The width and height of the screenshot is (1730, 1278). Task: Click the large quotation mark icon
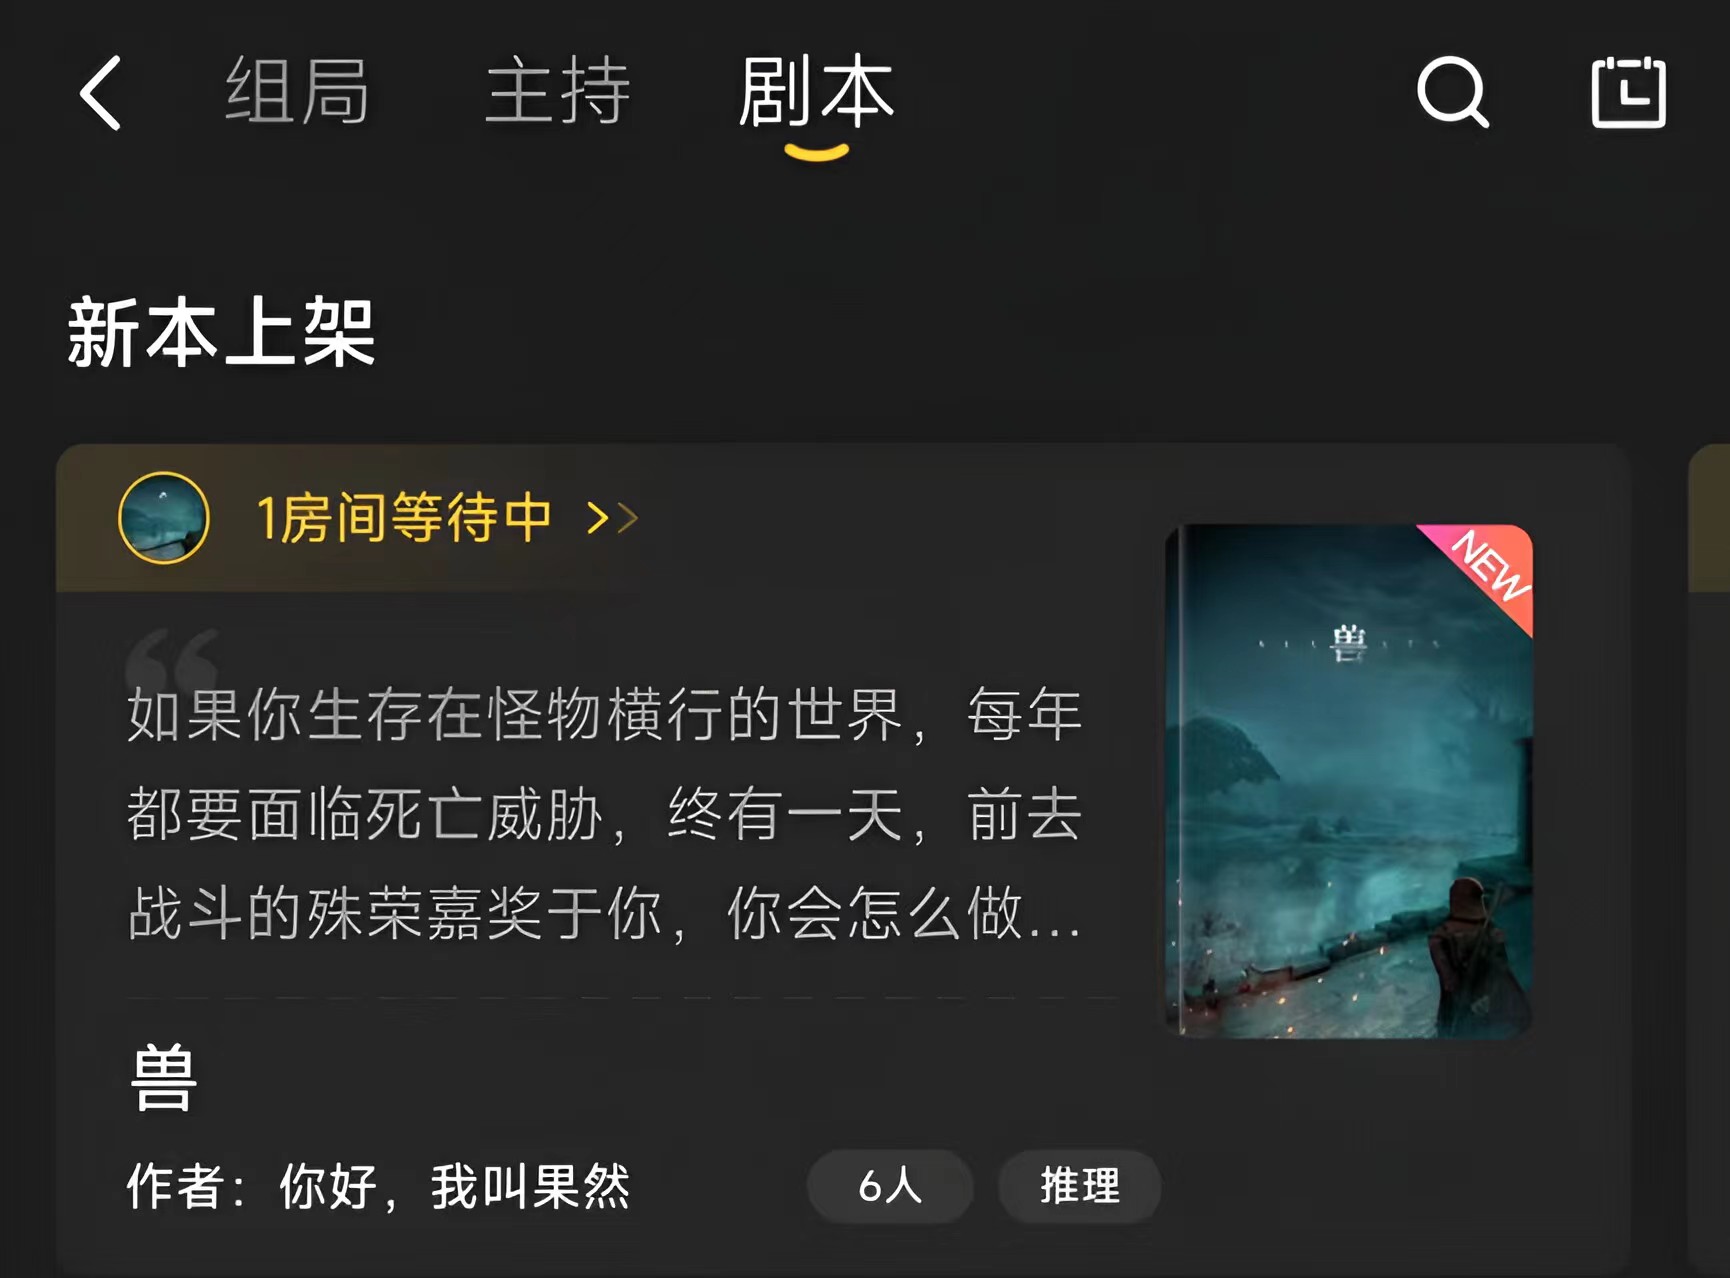pyautogui.click(x=172, y=658)
